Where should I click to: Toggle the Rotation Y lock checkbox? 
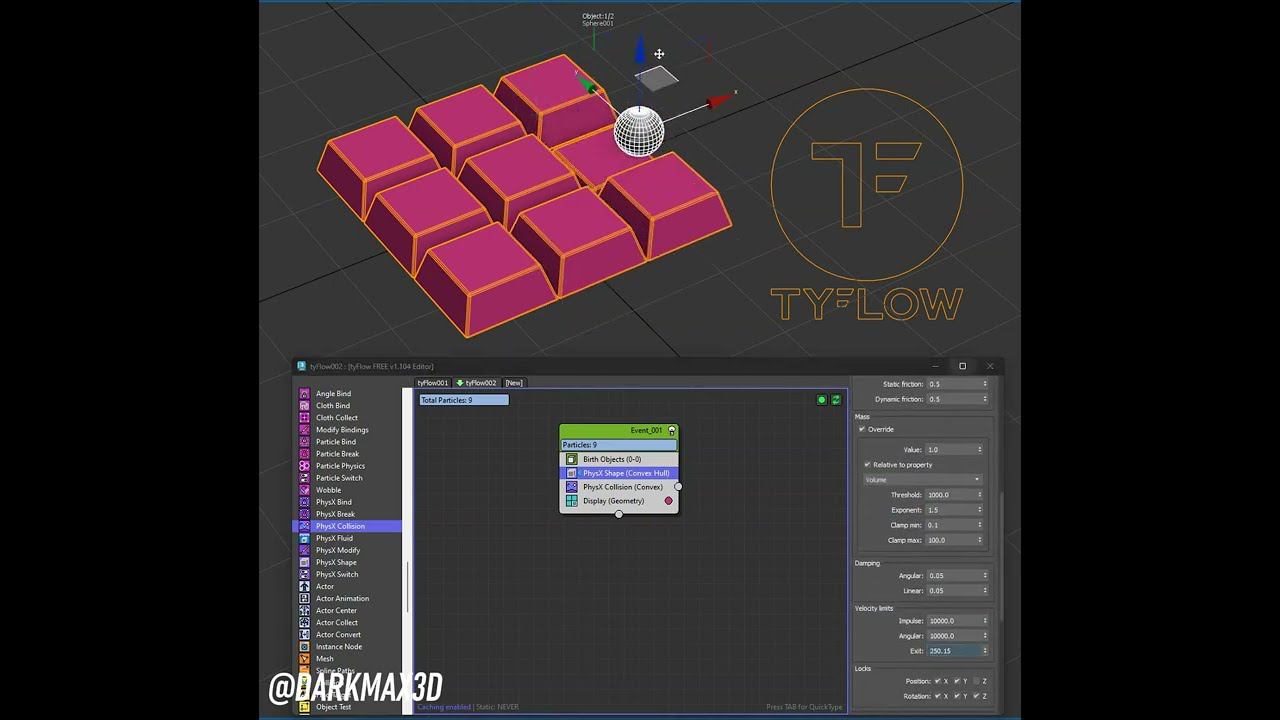click(957, 696)
